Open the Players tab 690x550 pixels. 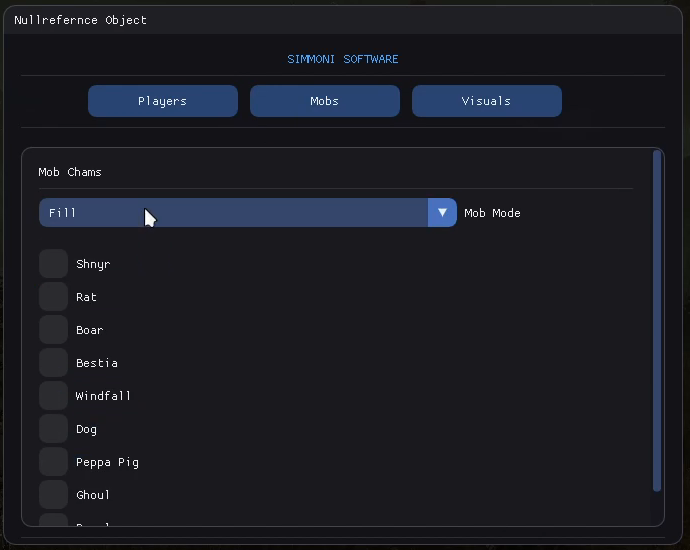tap(163, 101)
